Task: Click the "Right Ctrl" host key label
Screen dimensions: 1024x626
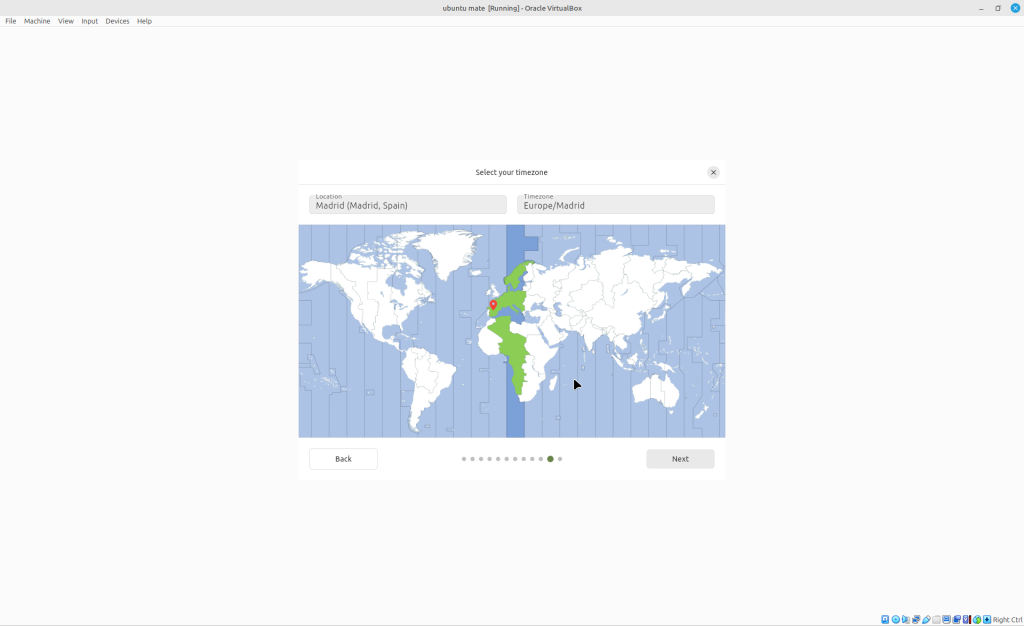Action: (1008, 619)
